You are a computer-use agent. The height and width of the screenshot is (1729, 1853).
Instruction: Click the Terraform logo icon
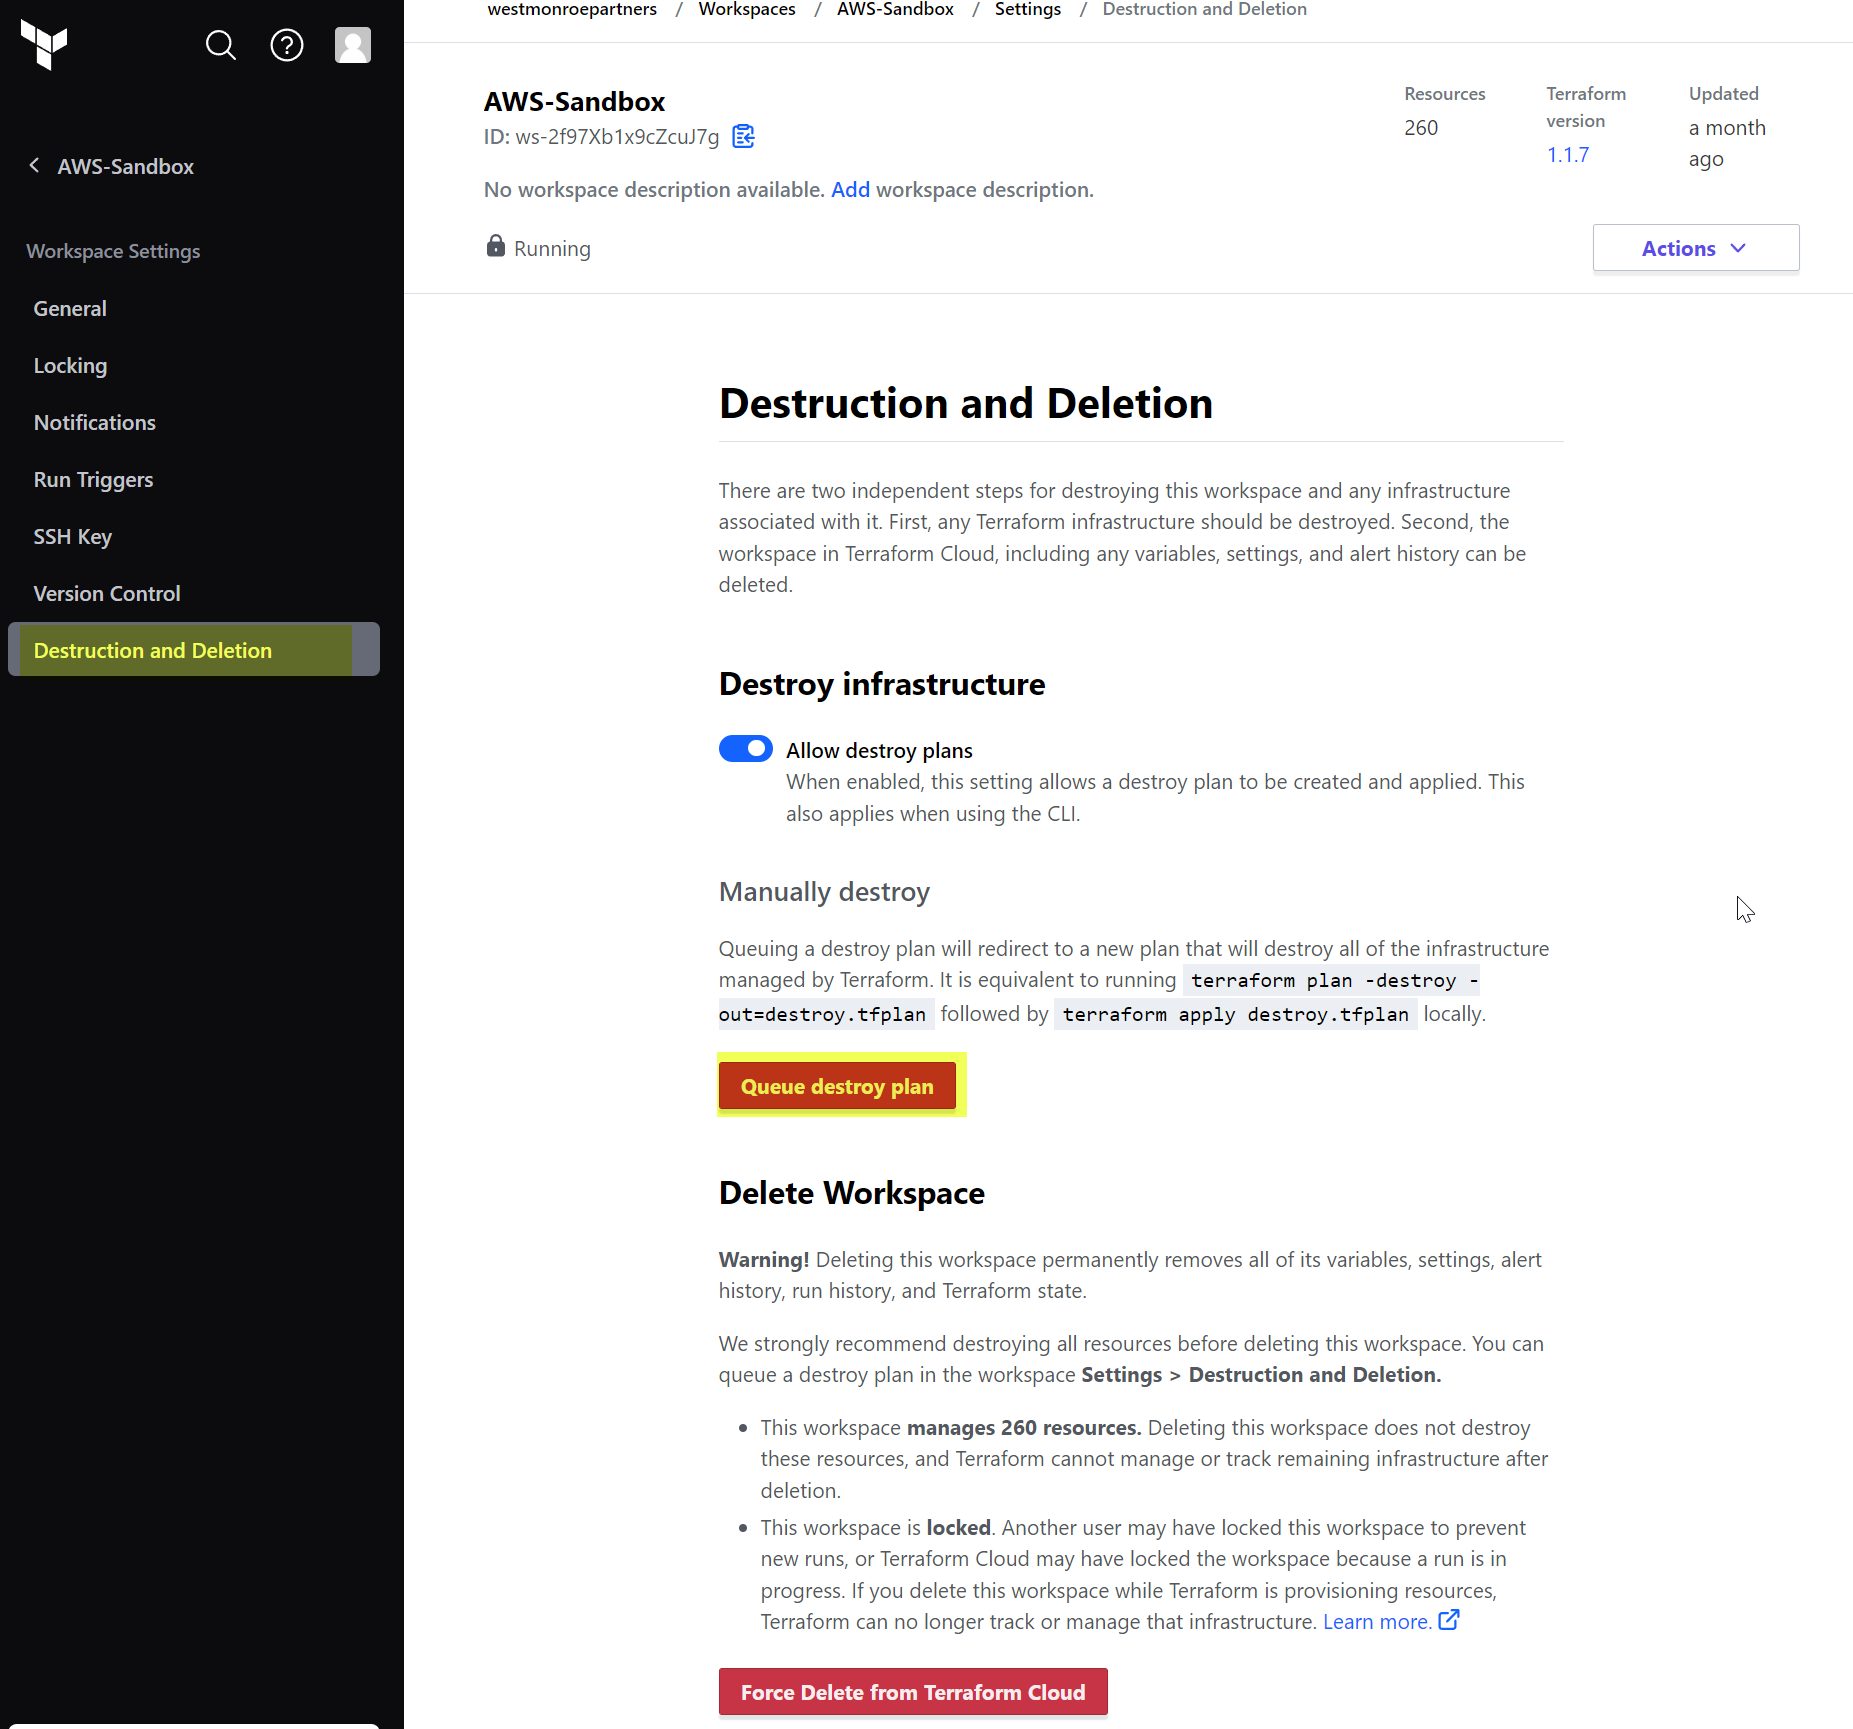point(44,45)
